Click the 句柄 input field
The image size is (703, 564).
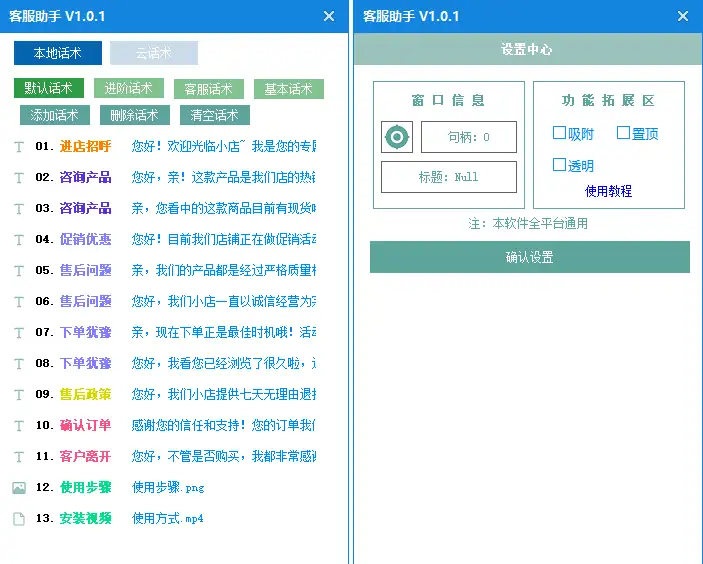pos(468,137)
